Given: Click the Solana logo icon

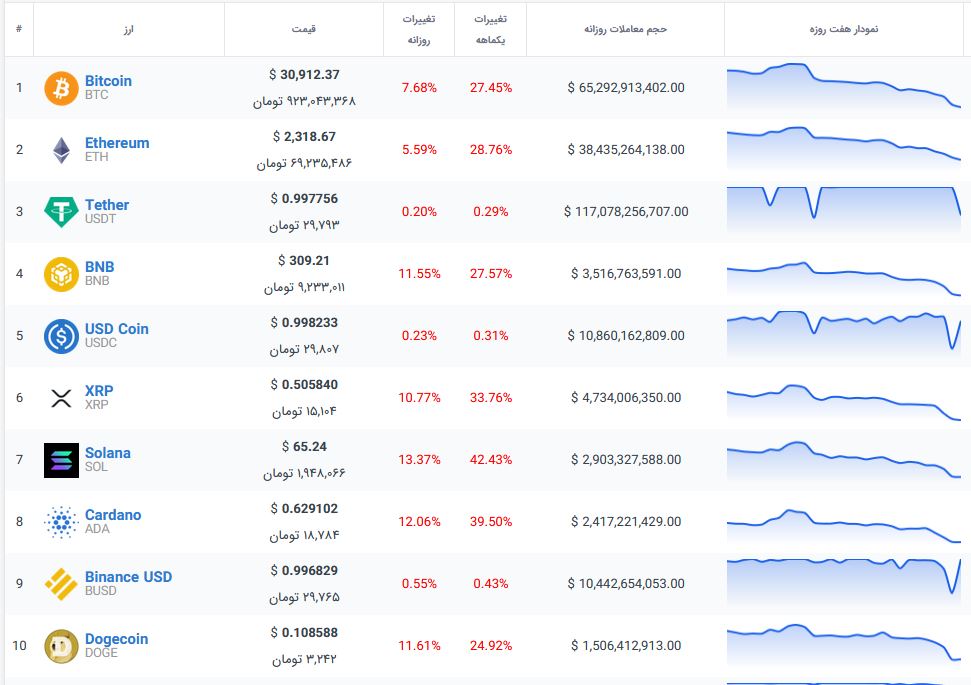Looking at the screenshot, I should (61, 460).
